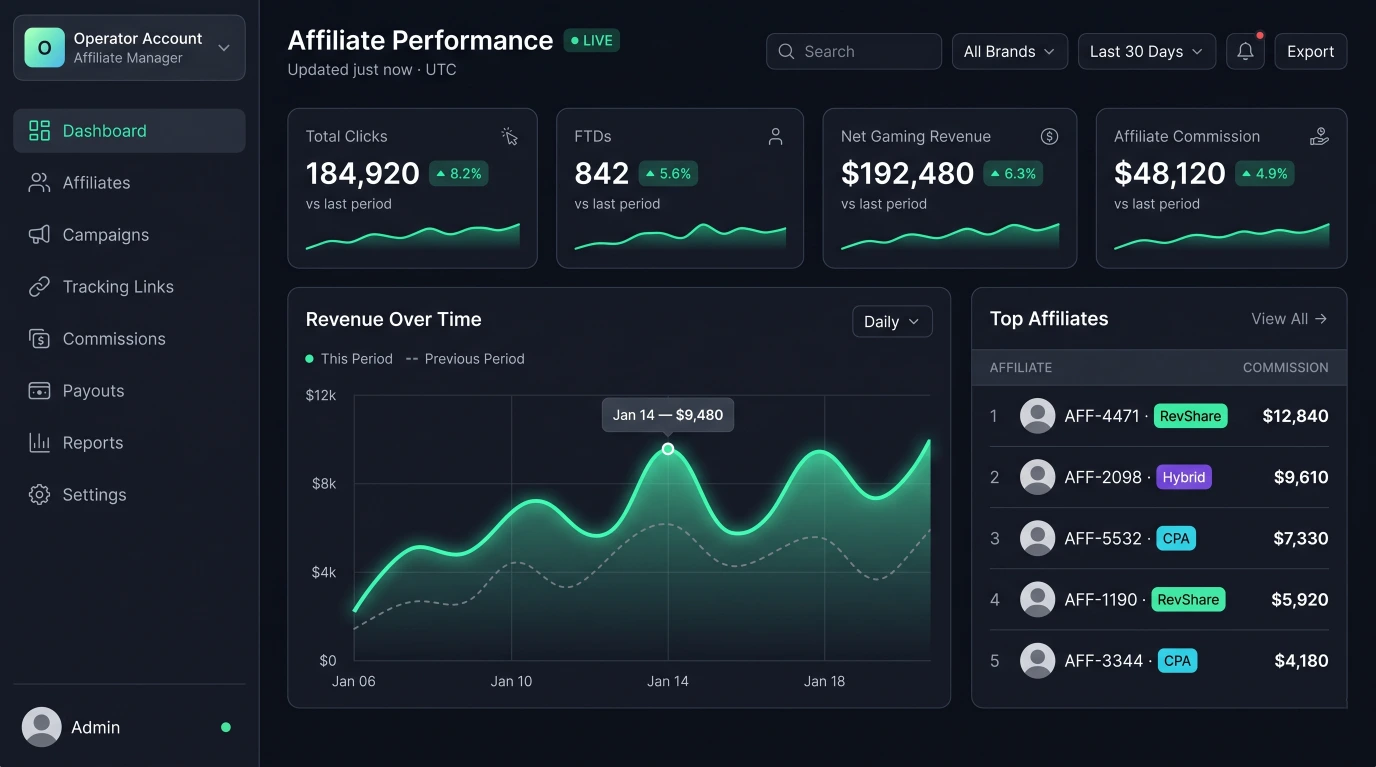Click the Search input field
Image resolution: width=1376 pixels, height=767 pixels.
(x=853, y=52)
